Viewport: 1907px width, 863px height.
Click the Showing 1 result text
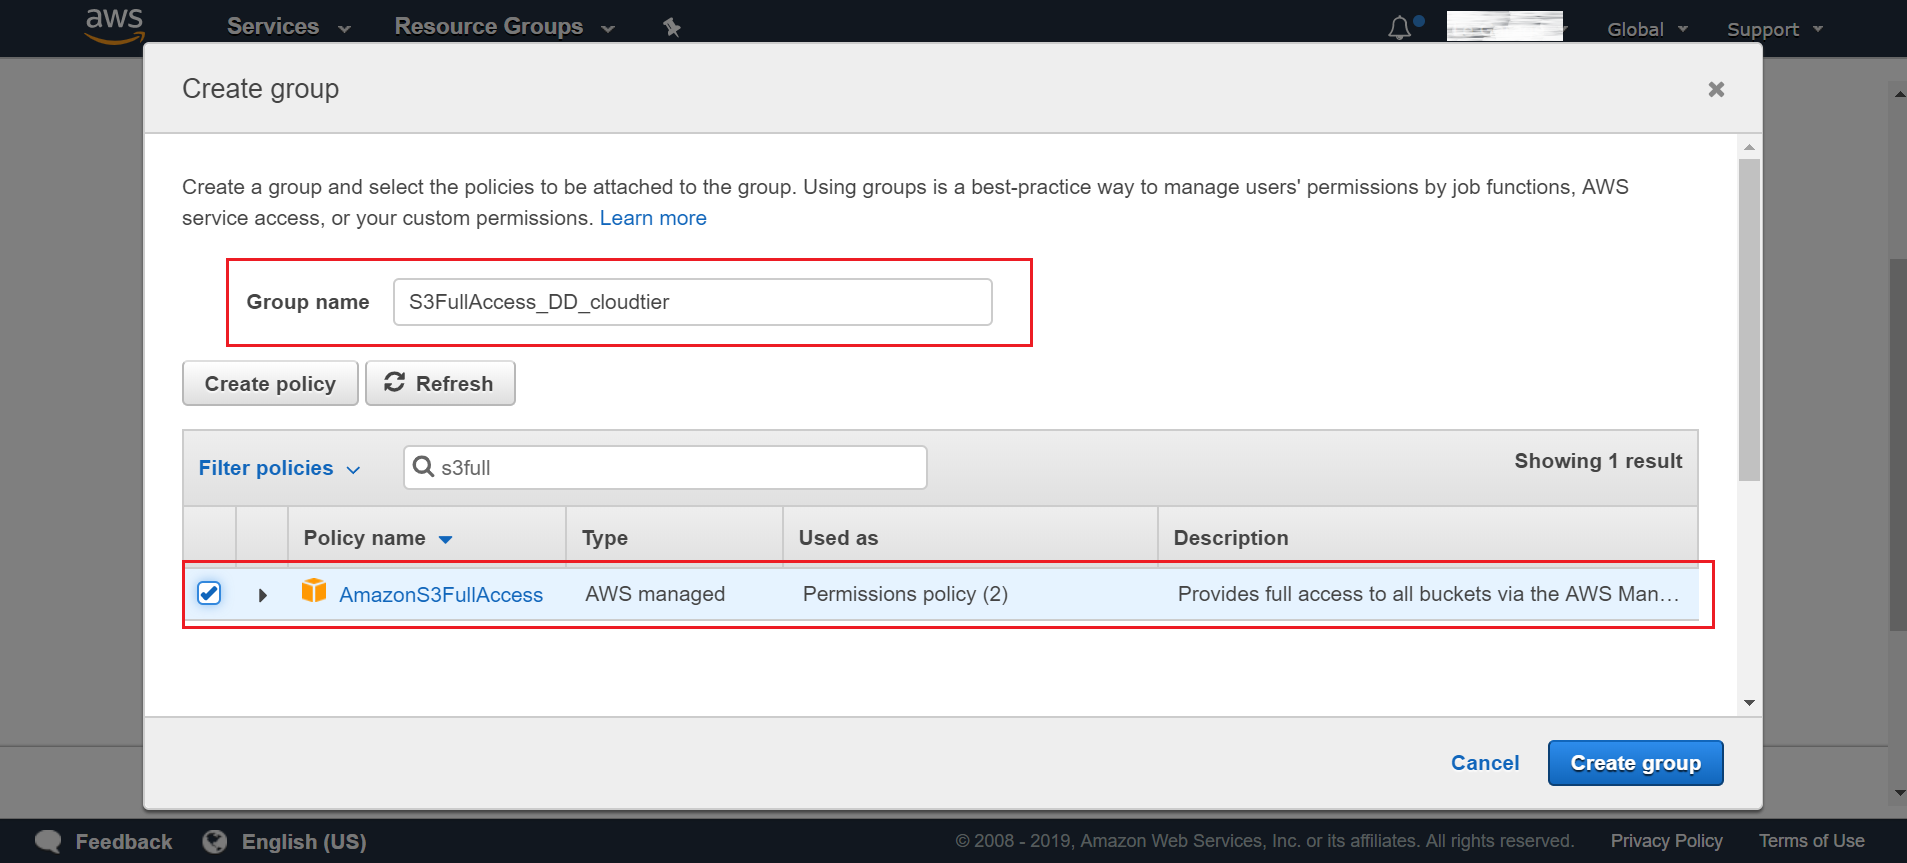click(x=1598, y=461)
